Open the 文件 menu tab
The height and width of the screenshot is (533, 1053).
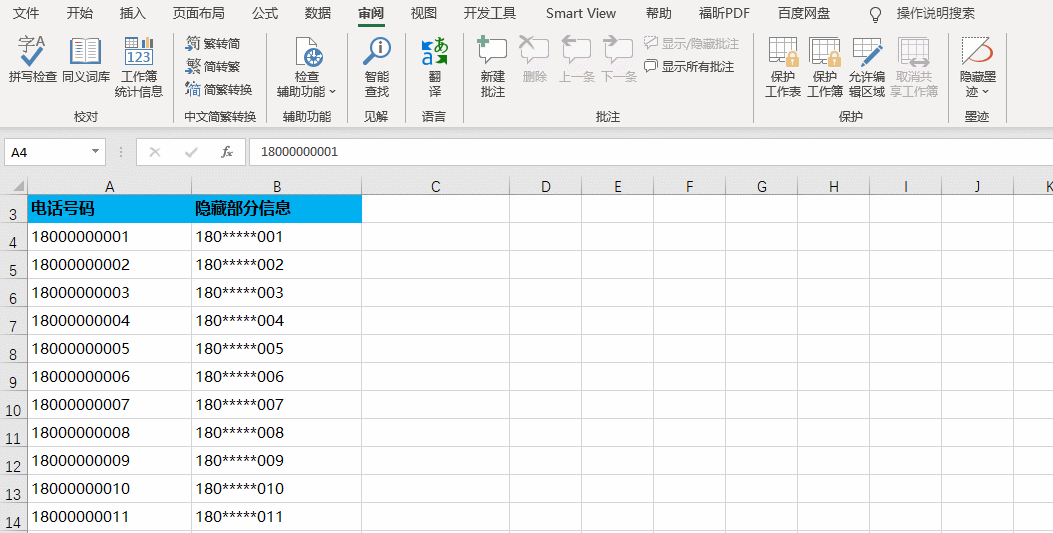click(26, 13)
